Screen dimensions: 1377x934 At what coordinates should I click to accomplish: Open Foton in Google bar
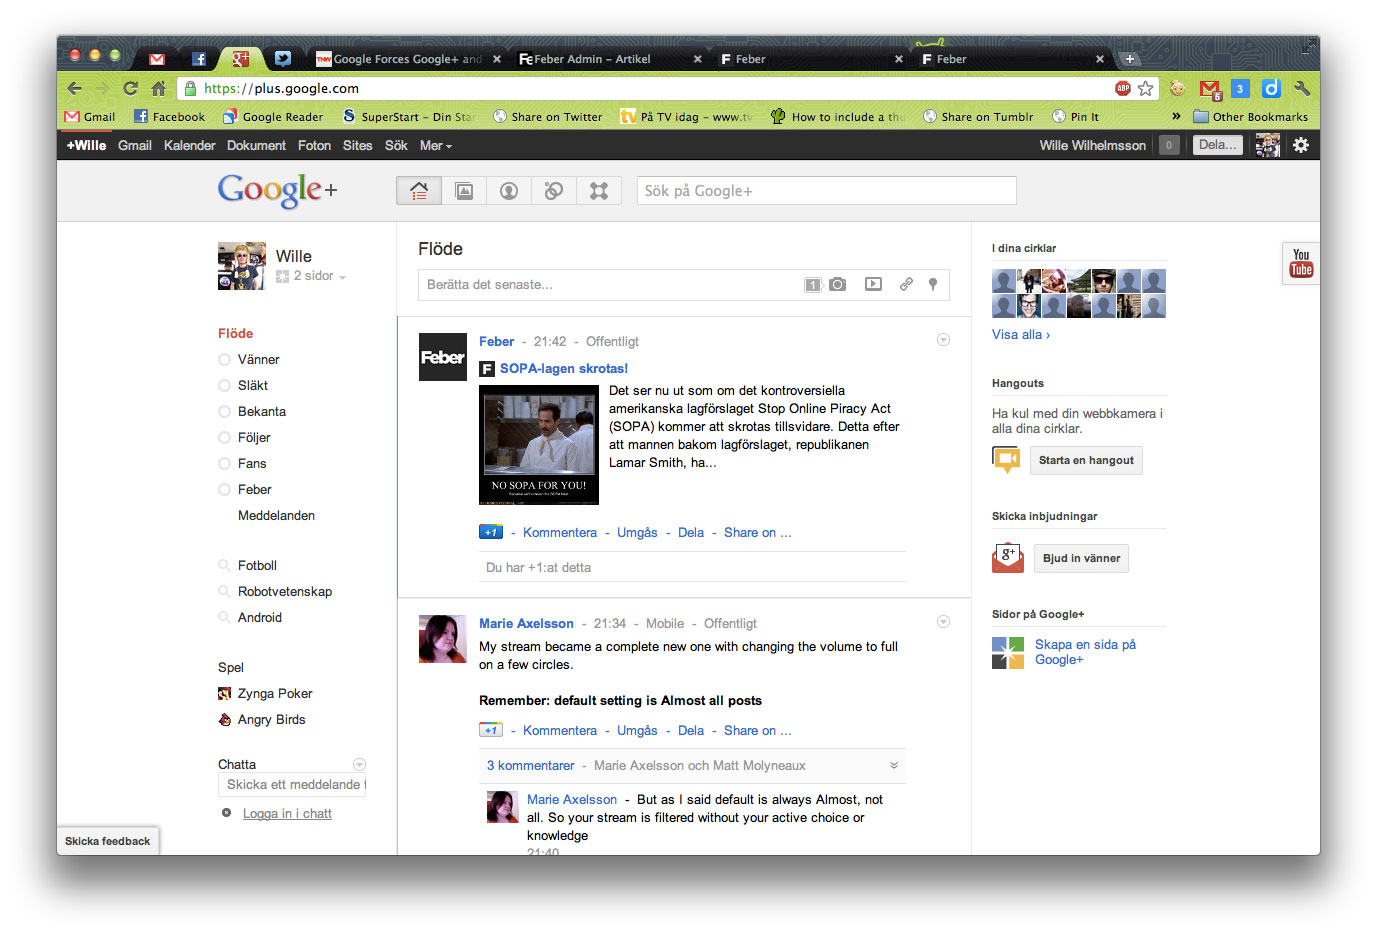[314, 145]
